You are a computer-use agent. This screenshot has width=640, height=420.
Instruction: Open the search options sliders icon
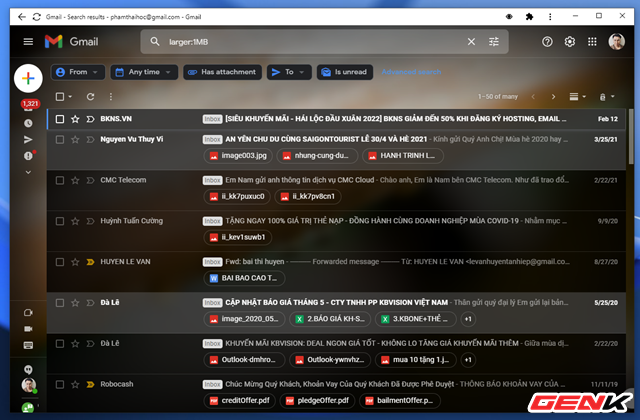(x=494, y=42)
